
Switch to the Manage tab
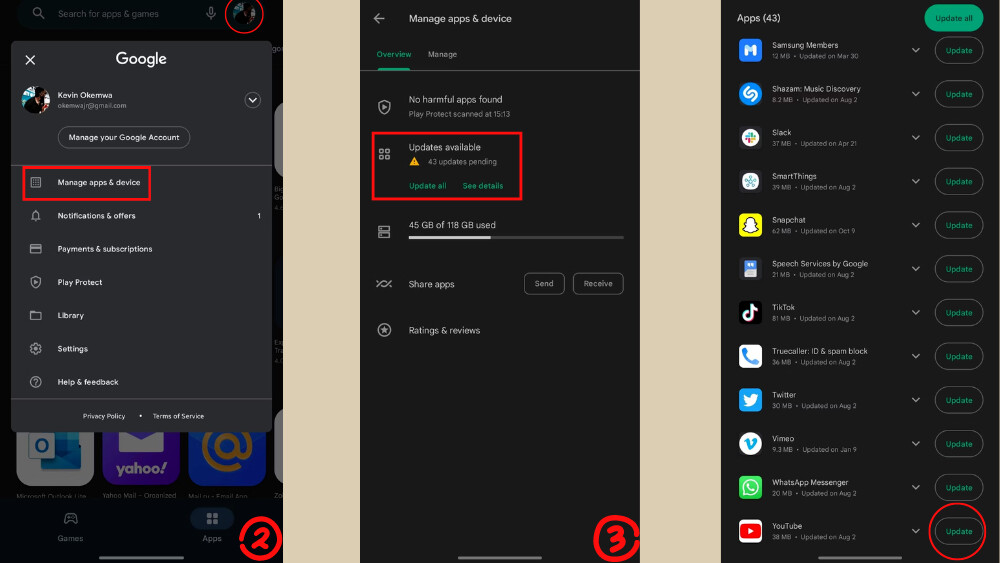442,54
